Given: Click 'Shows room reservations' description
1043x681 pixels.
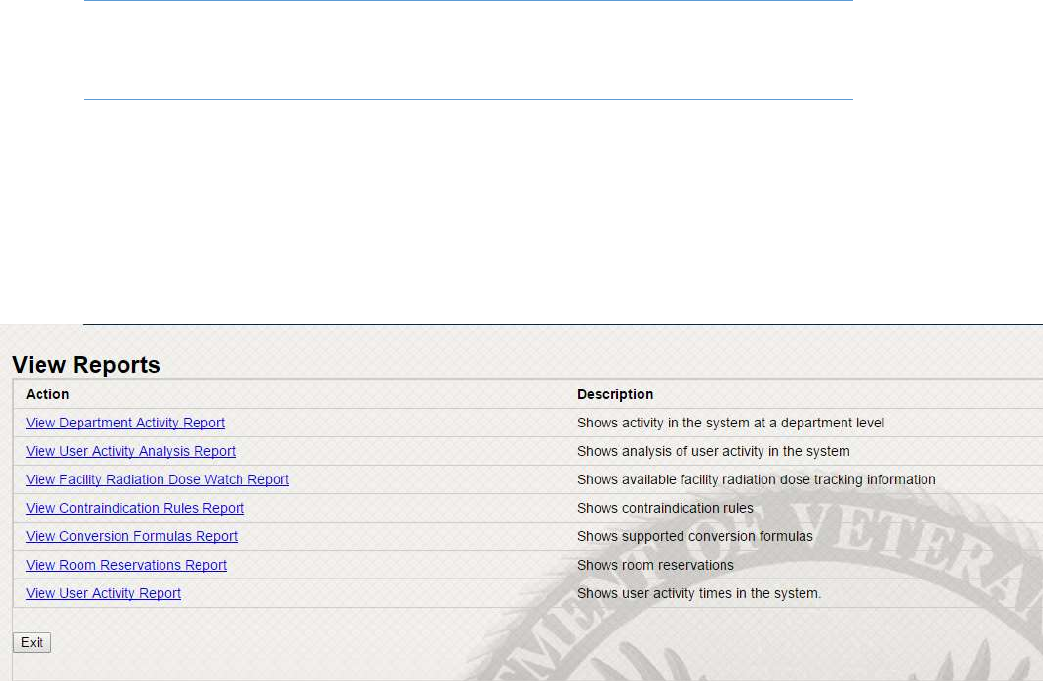Looking at the screenshot, I should point(655,565).
